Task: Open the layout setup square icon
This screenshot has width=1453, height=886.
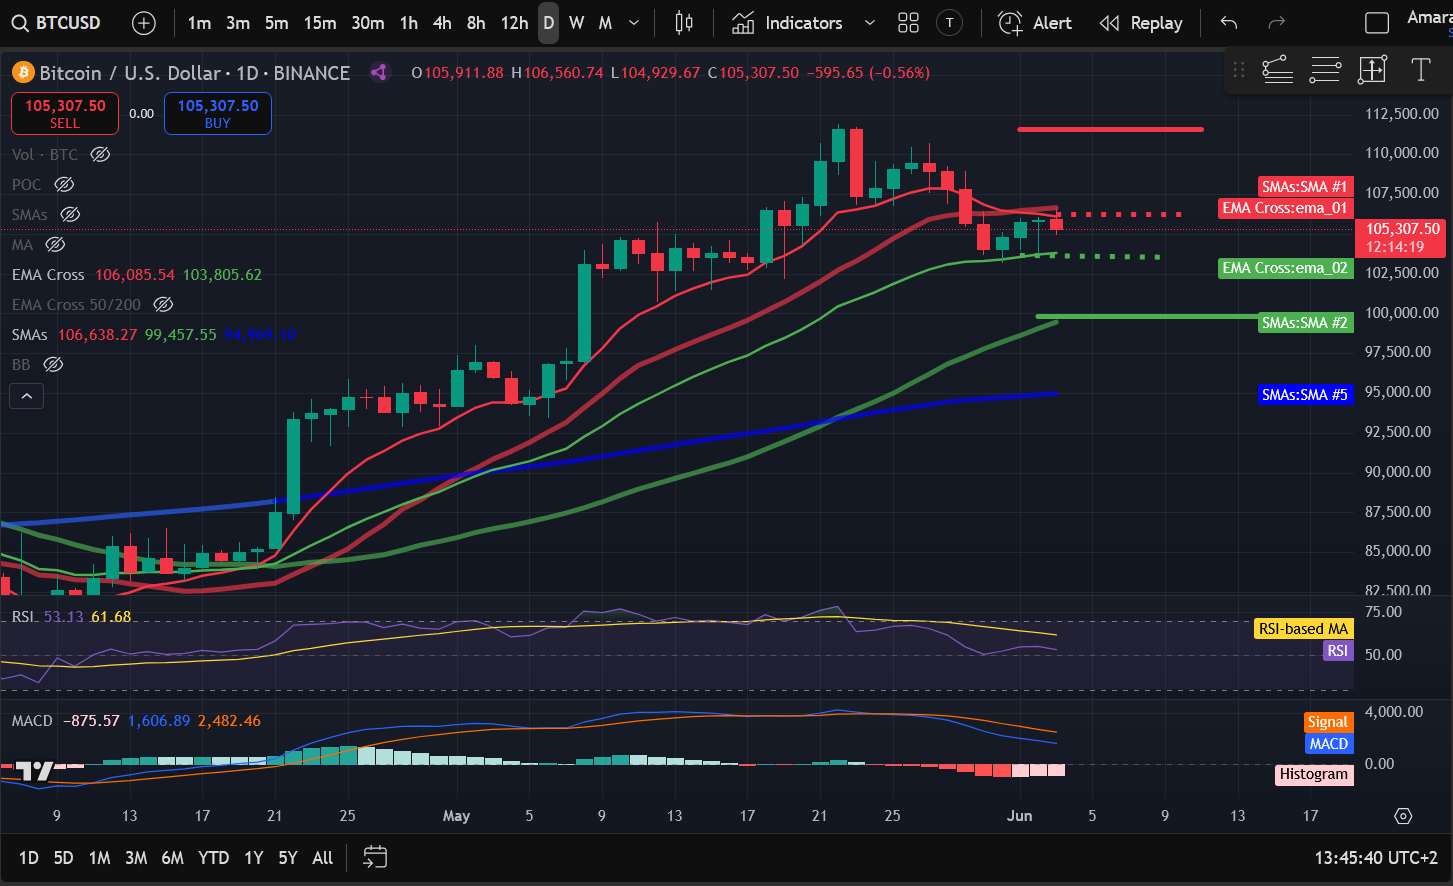Action: click(x=1377, y=23)
